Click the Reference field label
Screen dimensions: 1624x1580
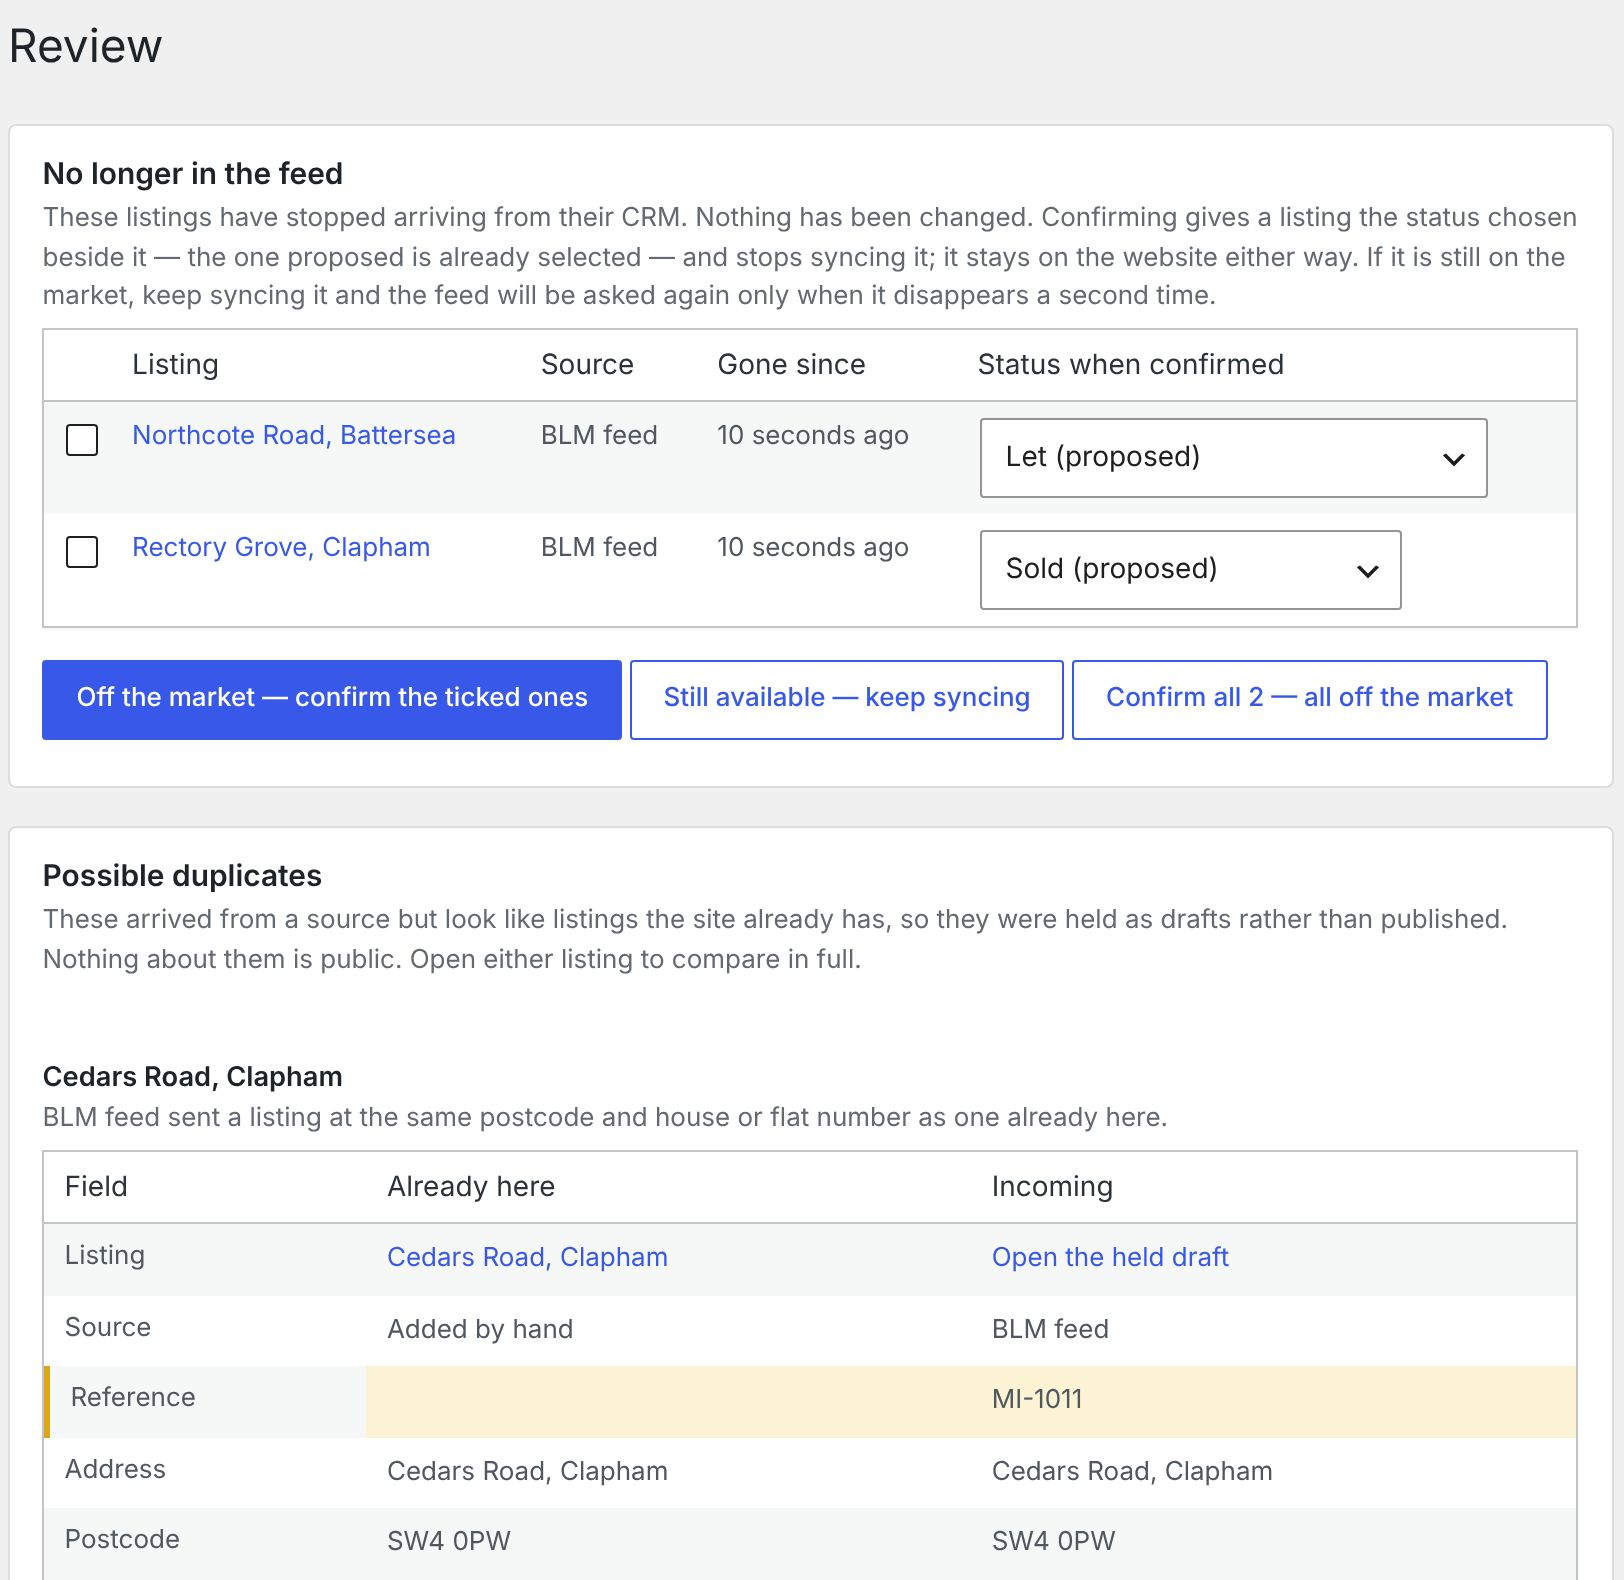pos(133,1397)
